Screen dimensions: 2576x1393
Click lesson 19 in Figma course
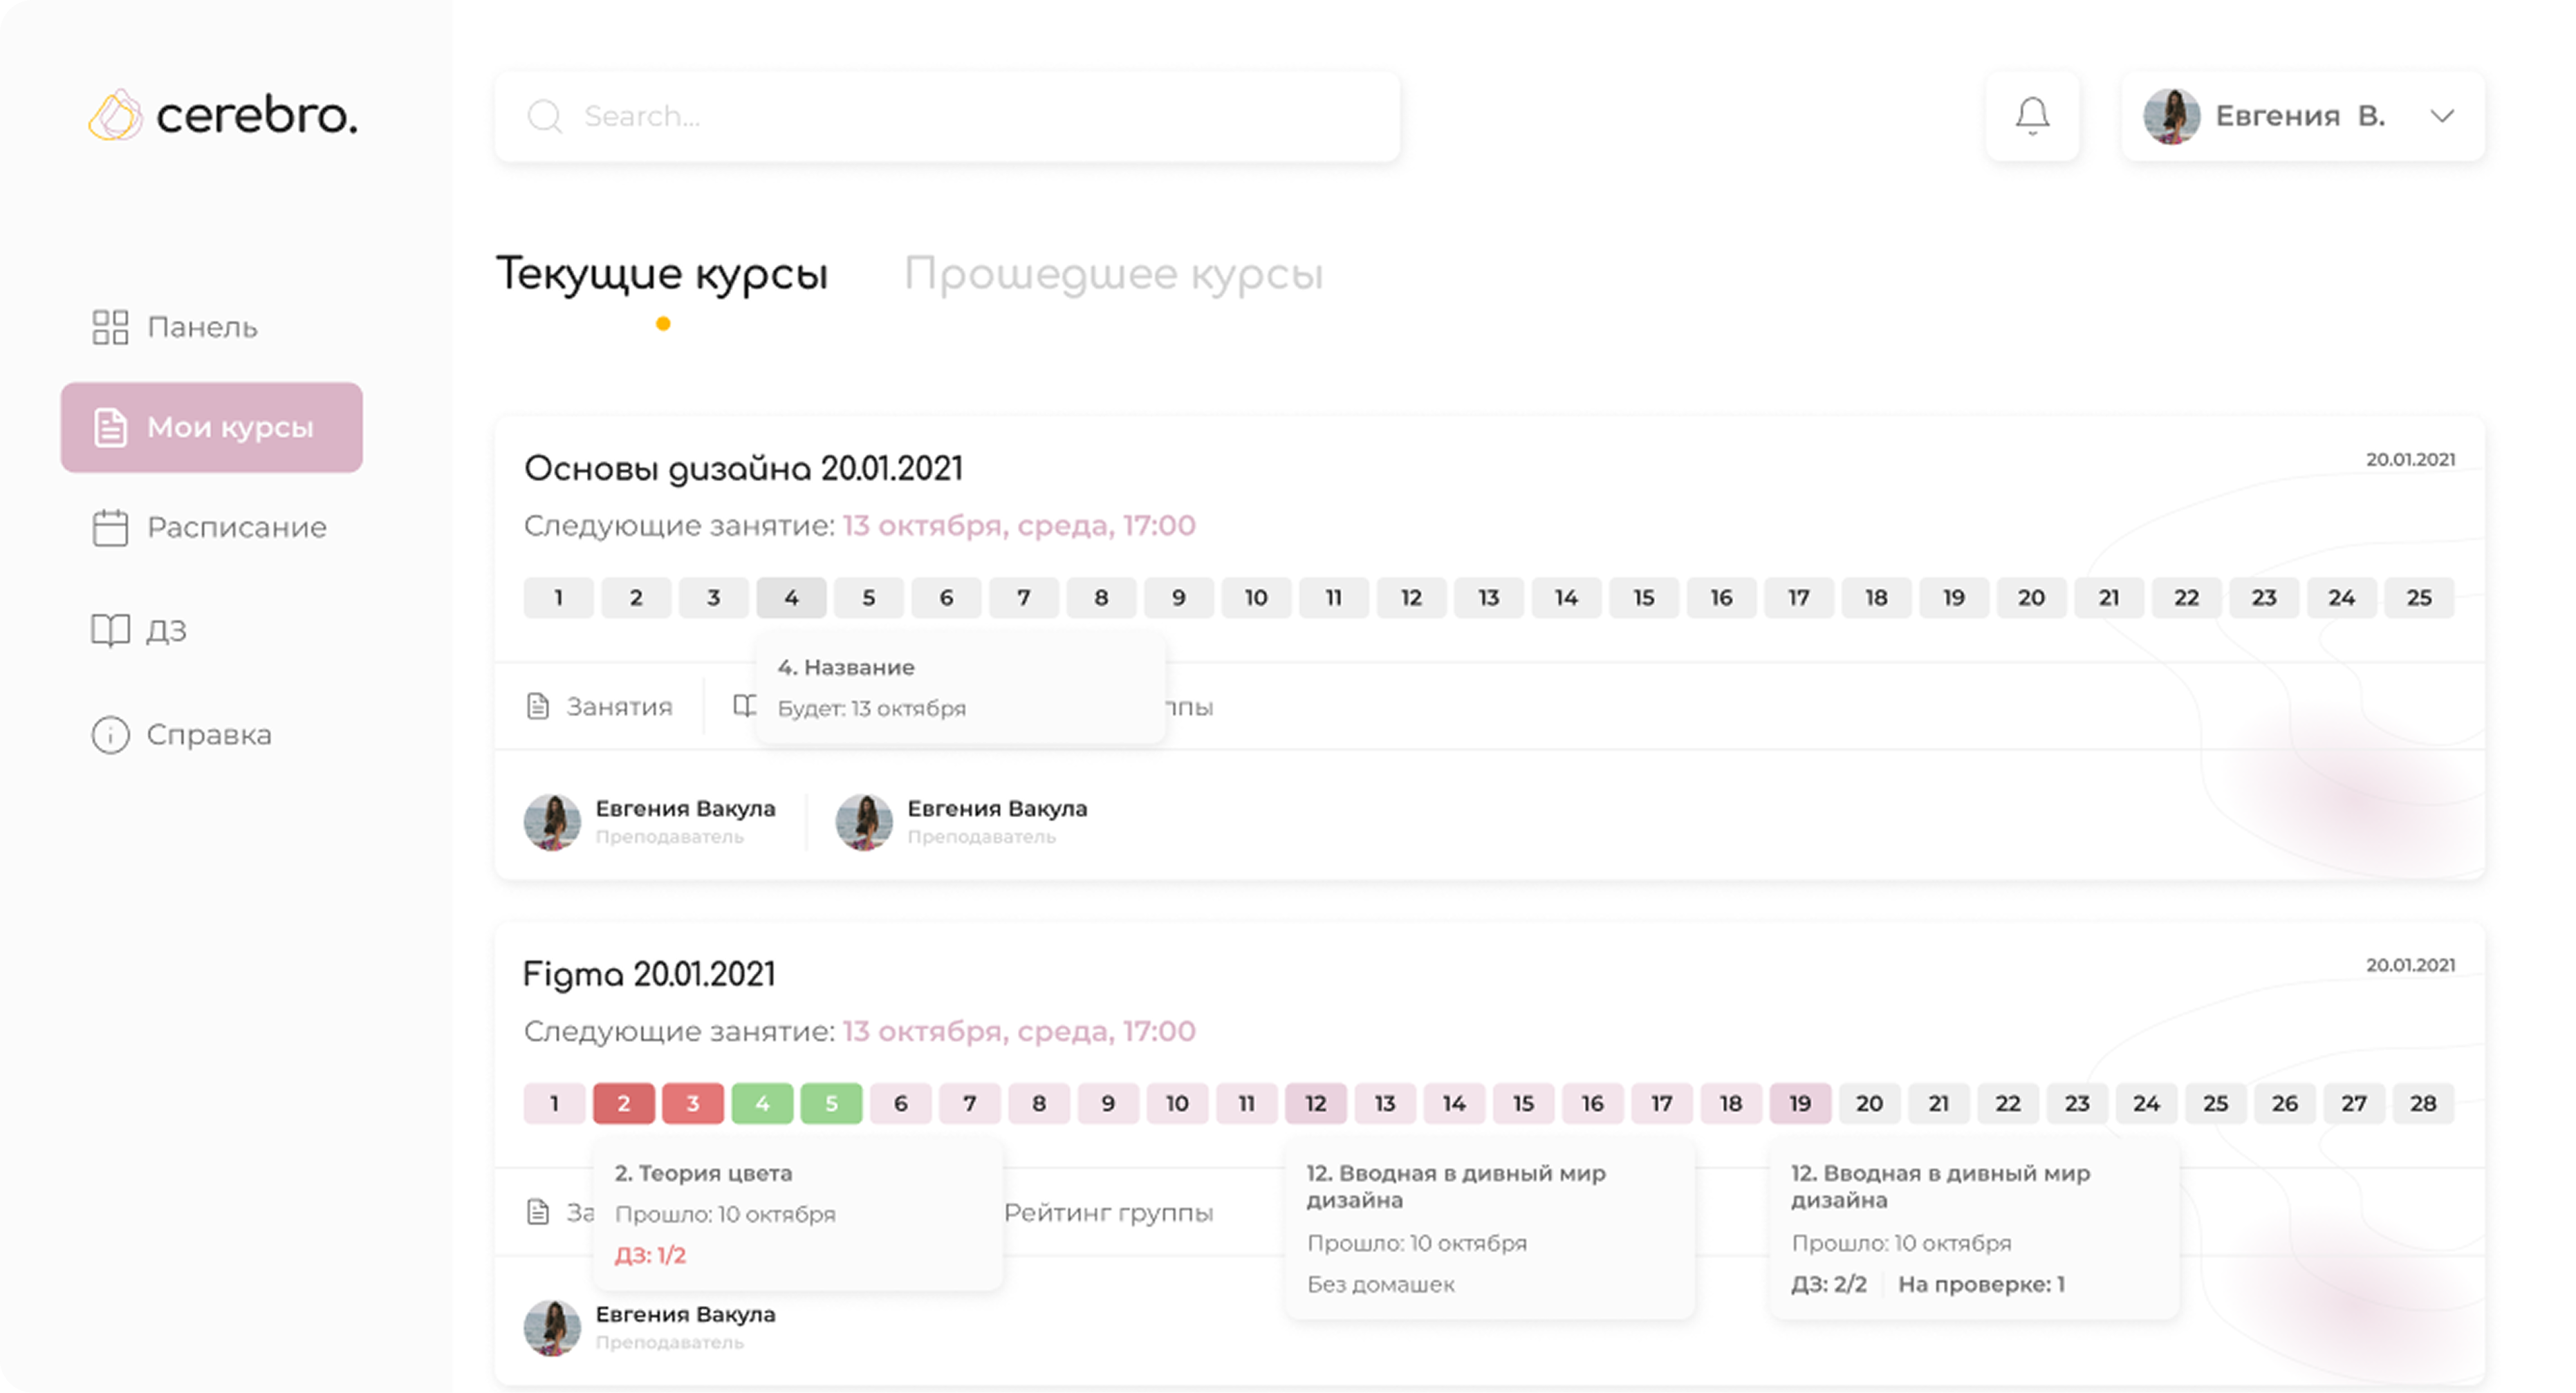1800,1104
